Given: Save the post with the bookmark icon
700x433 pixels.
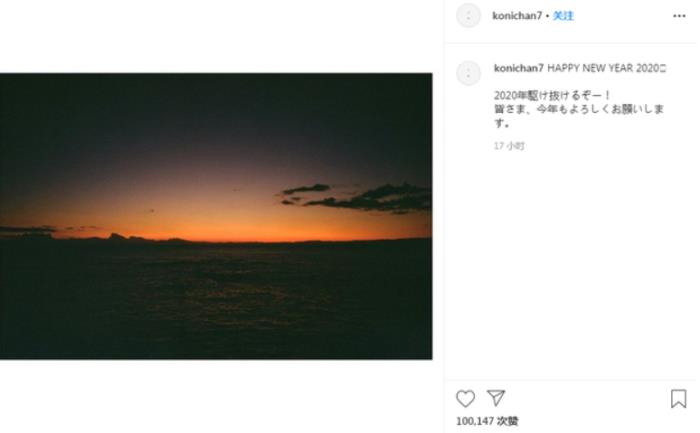Looking at the screenshot, I should pyautogui.click(x=678, y=399).
